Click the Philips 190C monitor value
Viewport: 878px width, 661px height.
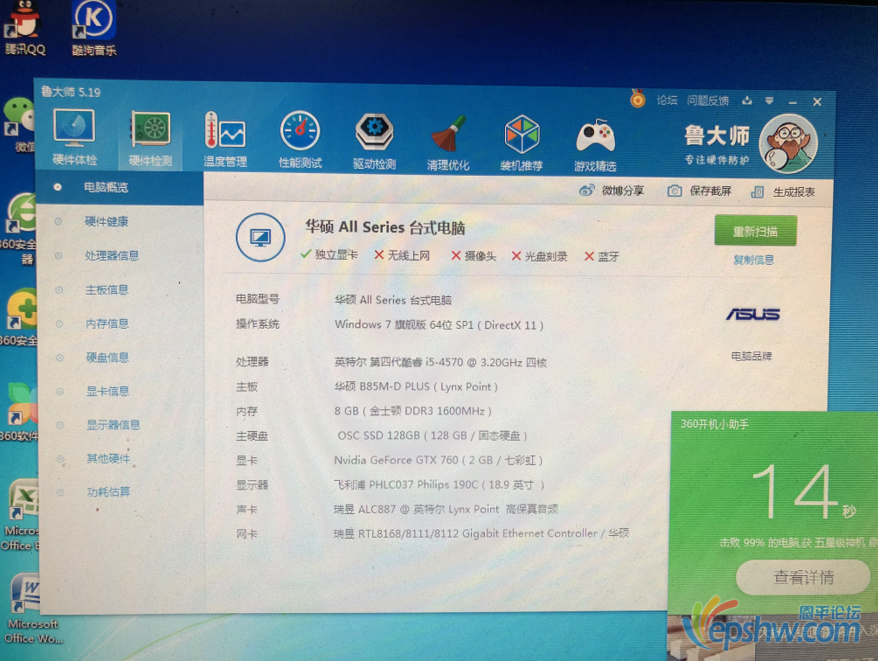click(x=440, y=485)
